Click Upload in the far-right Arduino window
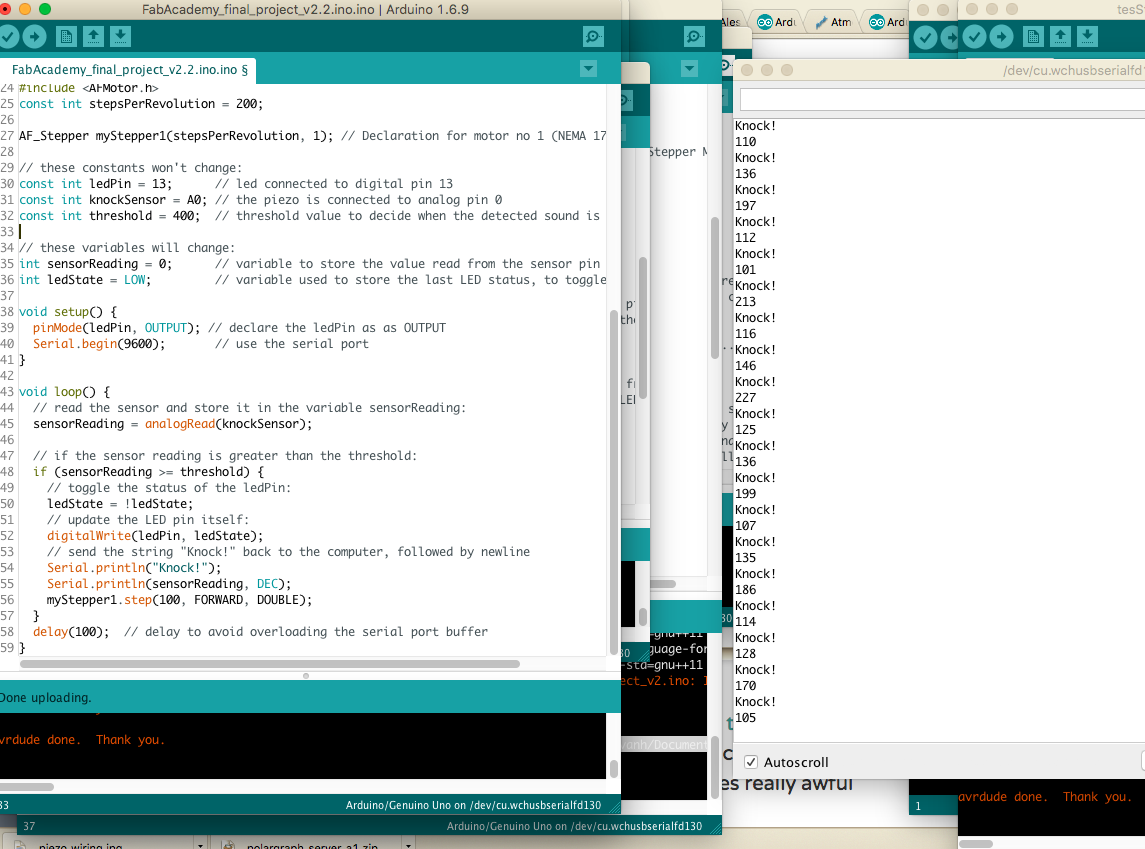1145x849 pixels. (x=1001, y=37)
